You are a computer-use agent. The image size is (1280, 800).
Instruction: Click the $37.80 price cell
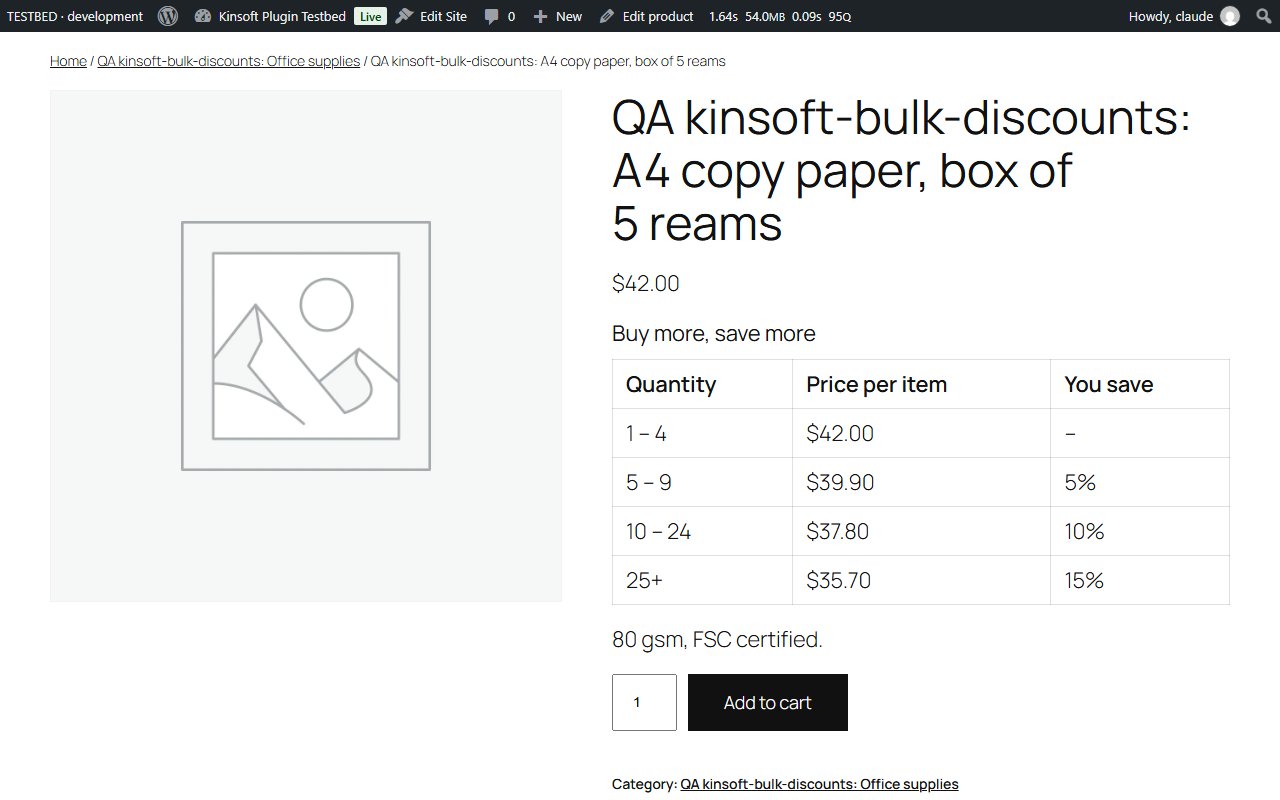[x=921, y=531]
